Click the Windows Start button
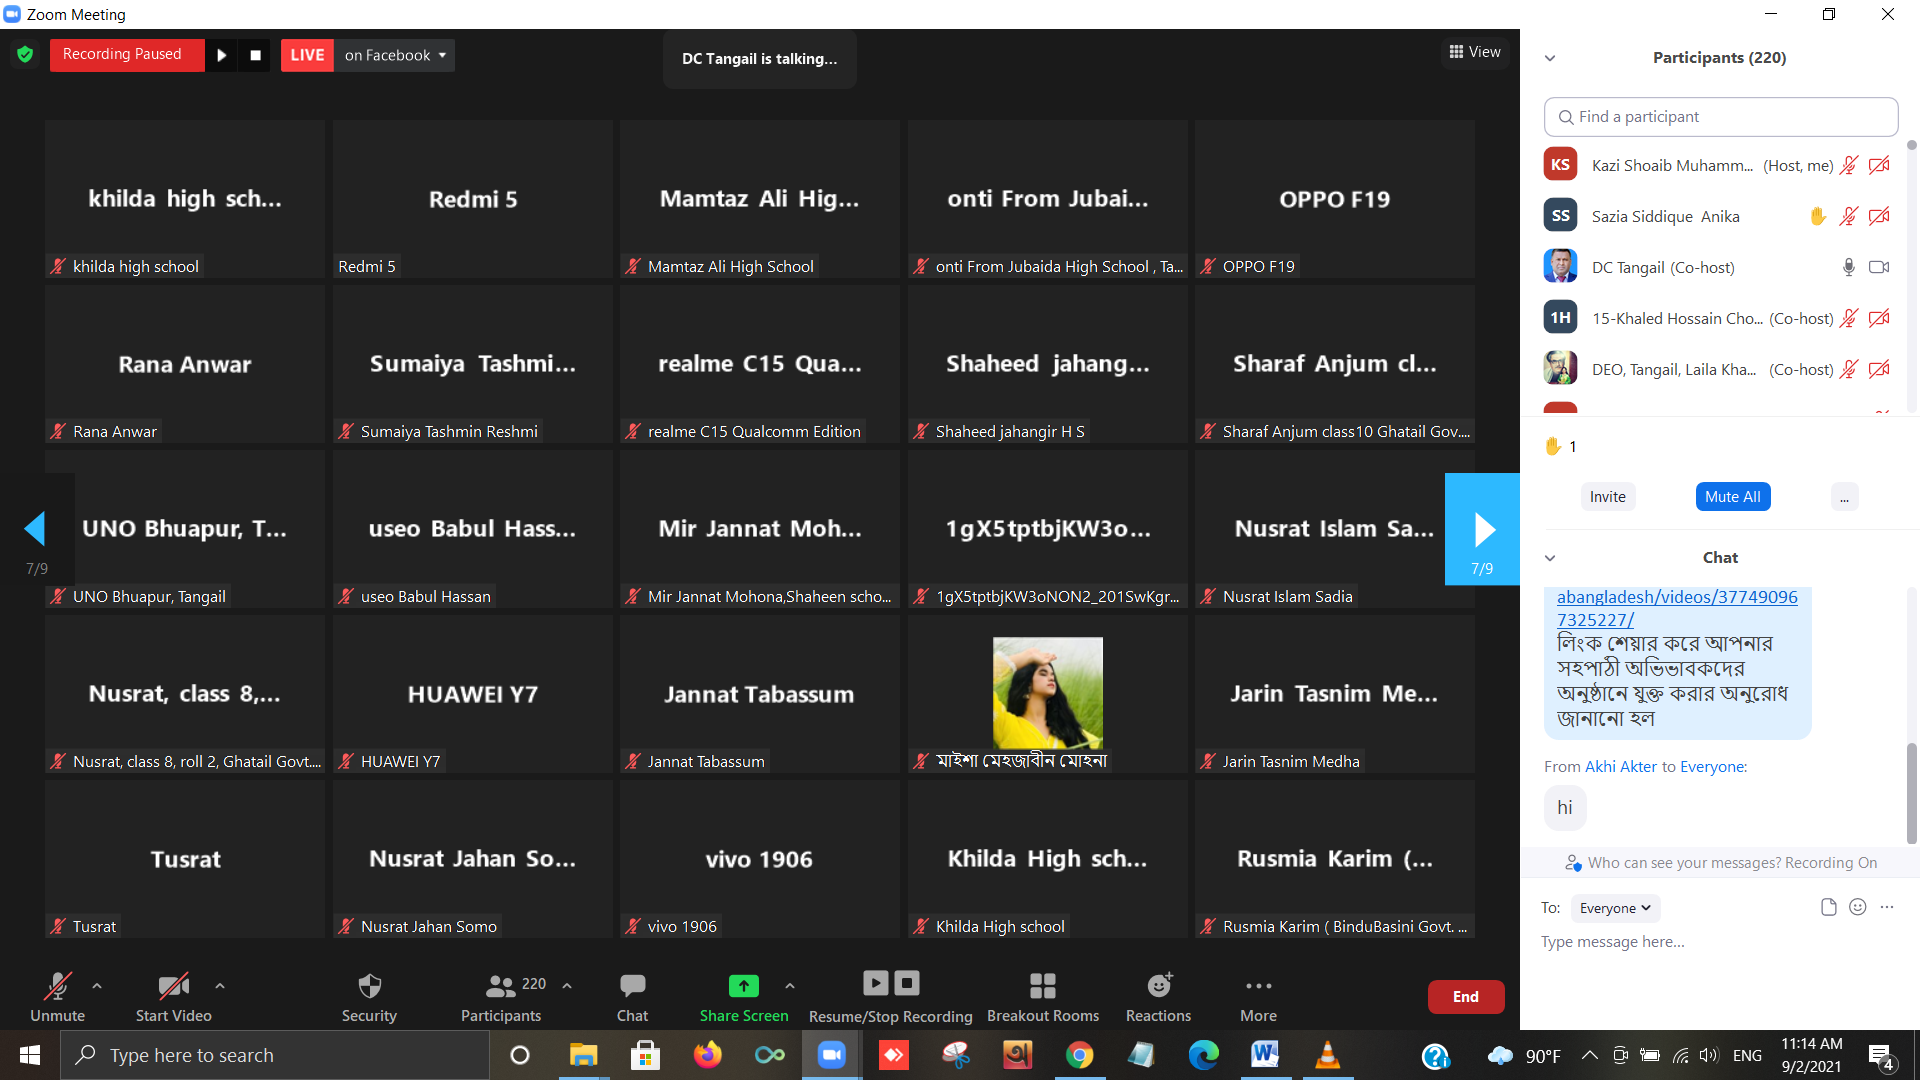 [29, 1055]
